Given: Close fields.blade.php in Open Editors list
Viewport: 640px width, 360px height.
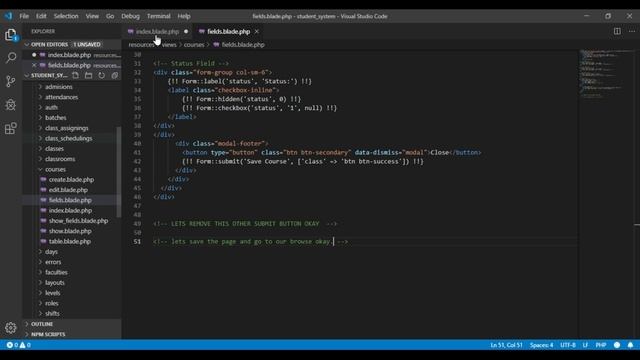Looking at the screenshot, I should (34, 65).
